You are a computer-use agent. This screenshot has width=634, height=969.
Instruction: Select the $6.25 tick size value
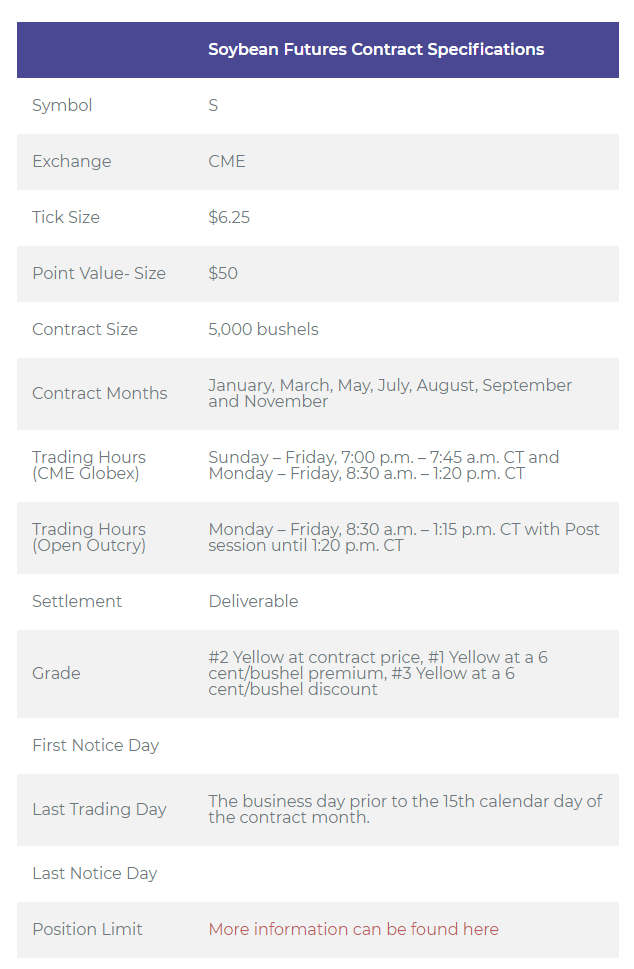tap(229, 217)
